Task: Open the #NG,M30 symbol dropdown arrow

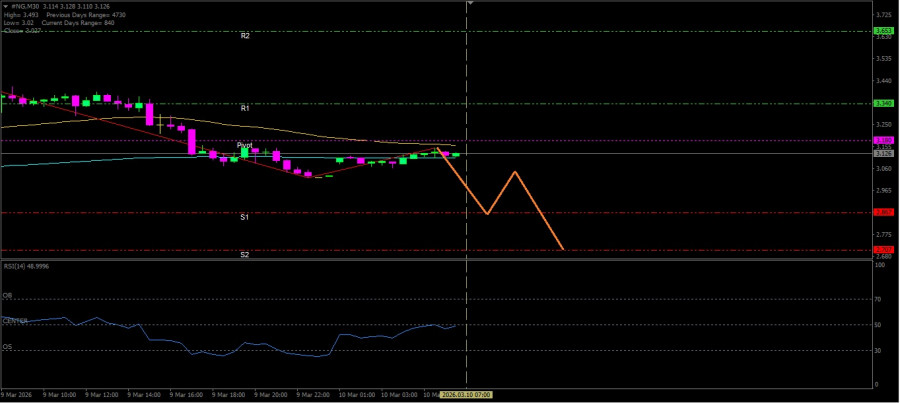Action: click(x=5, y=6)
